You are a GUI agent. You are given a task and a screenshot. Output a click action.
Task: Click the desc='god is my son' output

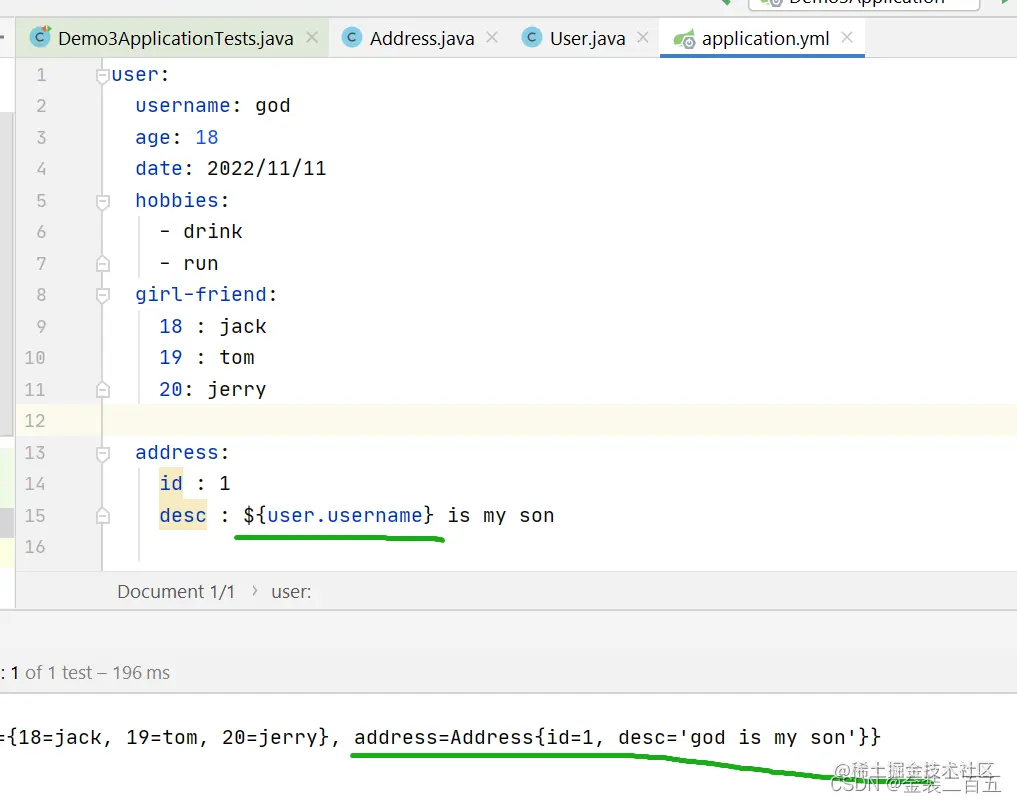737,737
